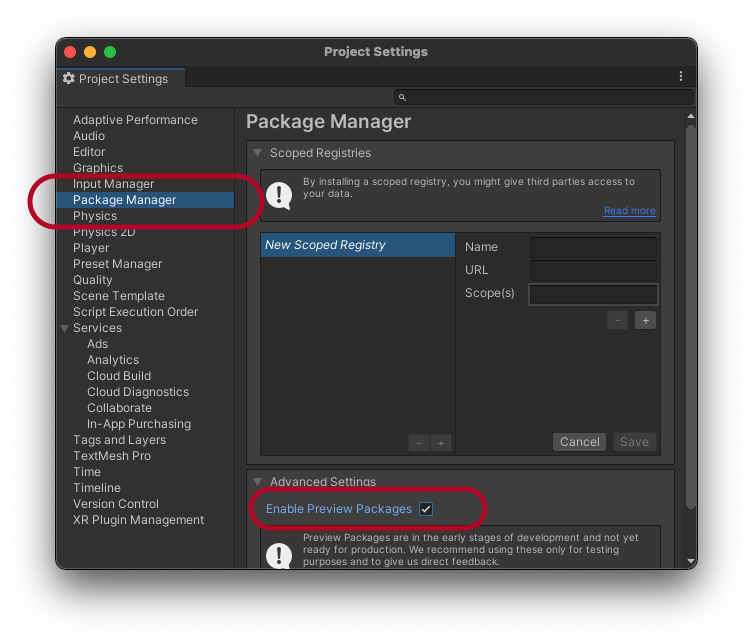Open Cloud Build service settings
This screenshot has height=643, width=753.
tap(119, 376)
